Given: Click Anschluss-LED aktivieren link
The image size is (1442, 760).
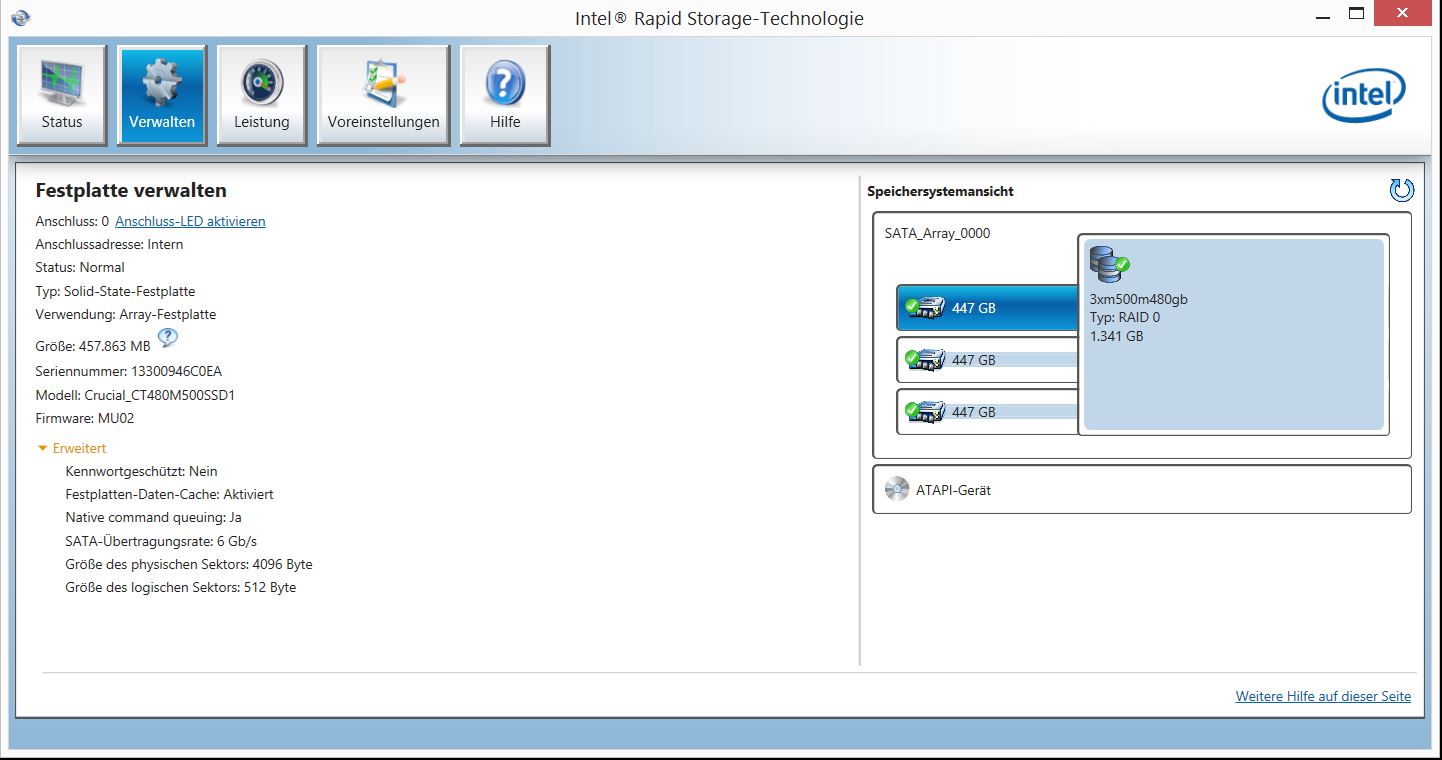Looking at the screenshot, I should pos(190,221).
